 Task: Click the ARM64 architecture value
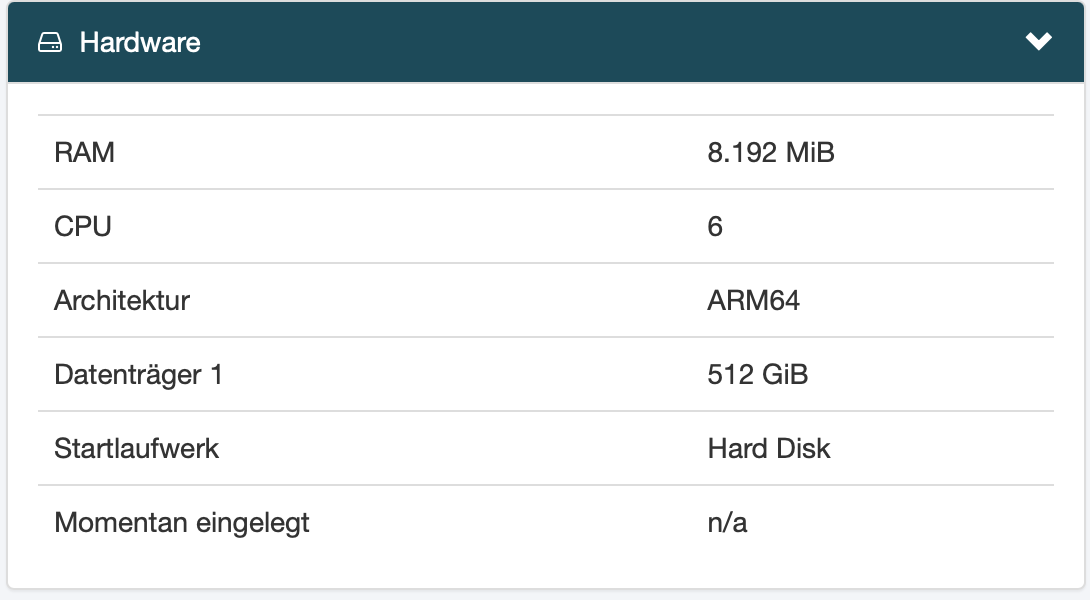754,300
